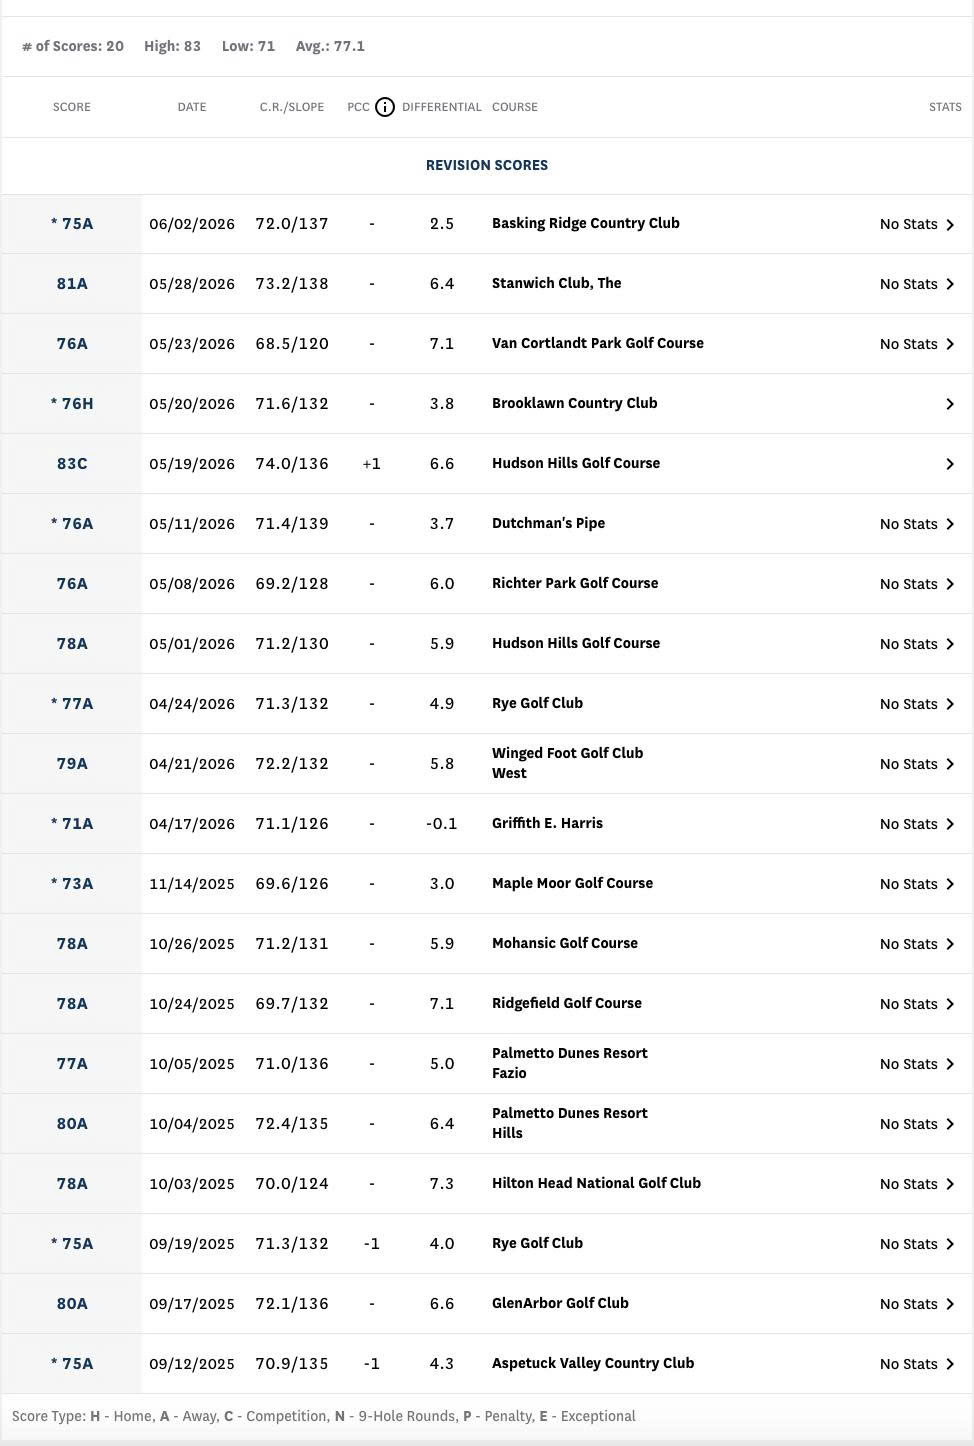Screen dimensions: 974x1446
Task: Click chevron beside Maple Moor Golf Course
Action: 950,884
